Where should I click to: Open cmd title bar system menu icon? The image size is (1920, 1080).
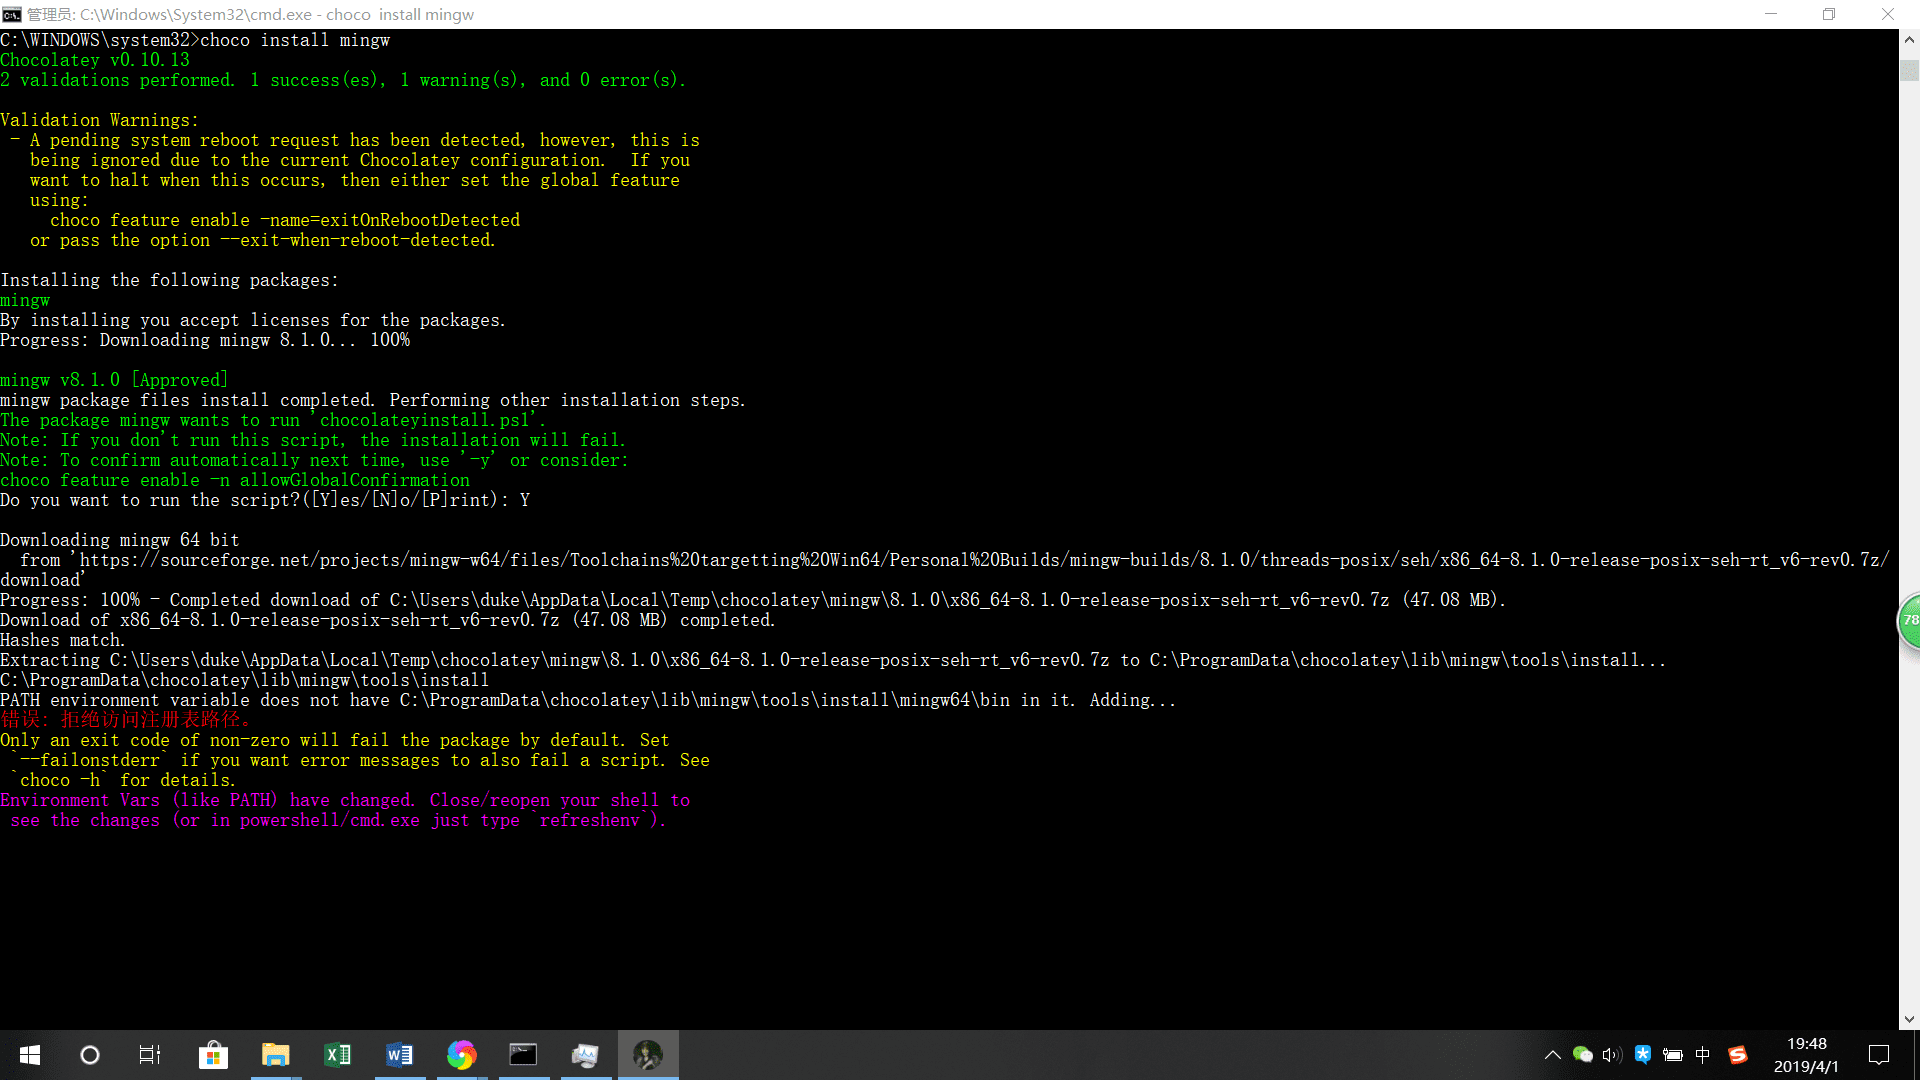coord(12,14)
